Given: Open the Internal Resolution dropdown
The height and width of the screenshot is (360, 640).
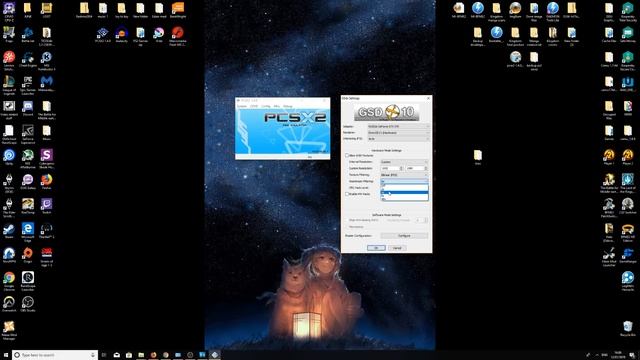Looking at the screenshot, I should 404,162.
